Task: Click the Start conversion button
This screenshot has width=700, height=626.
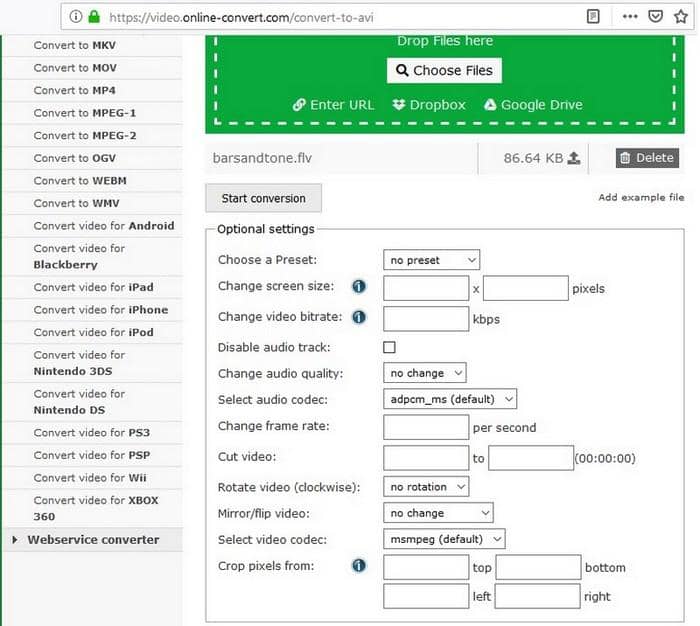Action: click(x=263, y=198)
